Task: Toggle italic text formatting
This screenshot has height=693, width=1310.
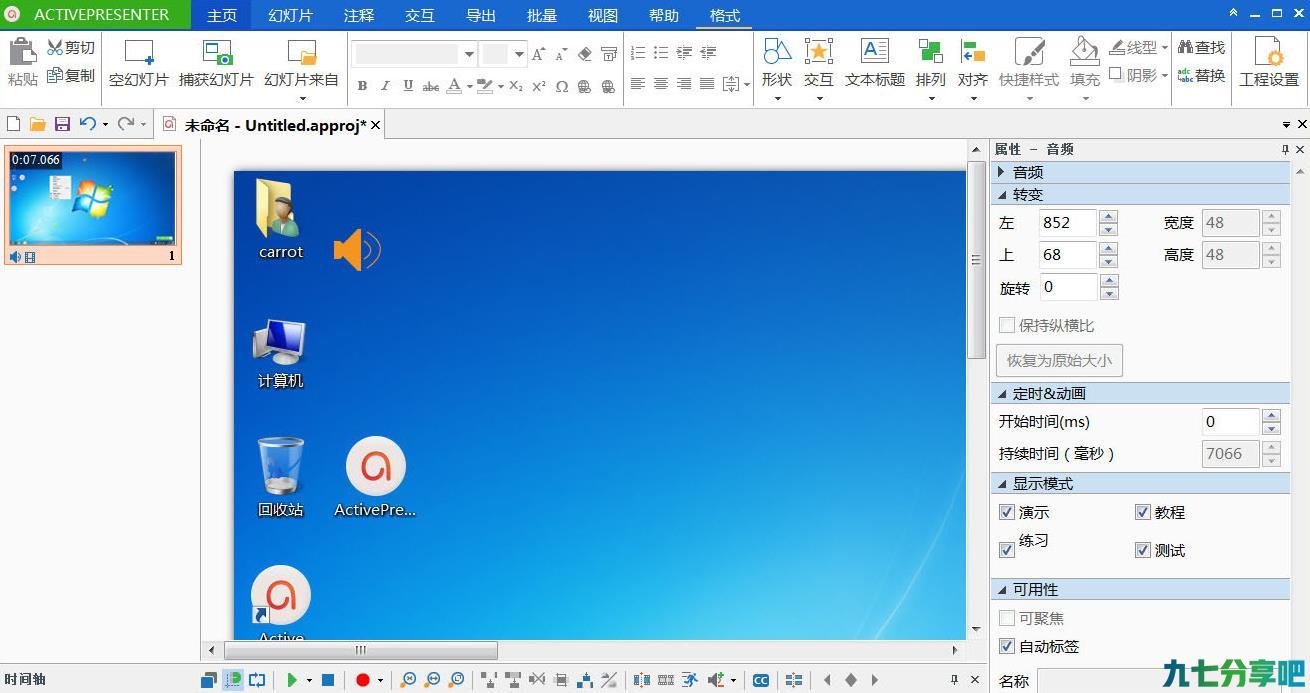Action: (x=385, y=87)
